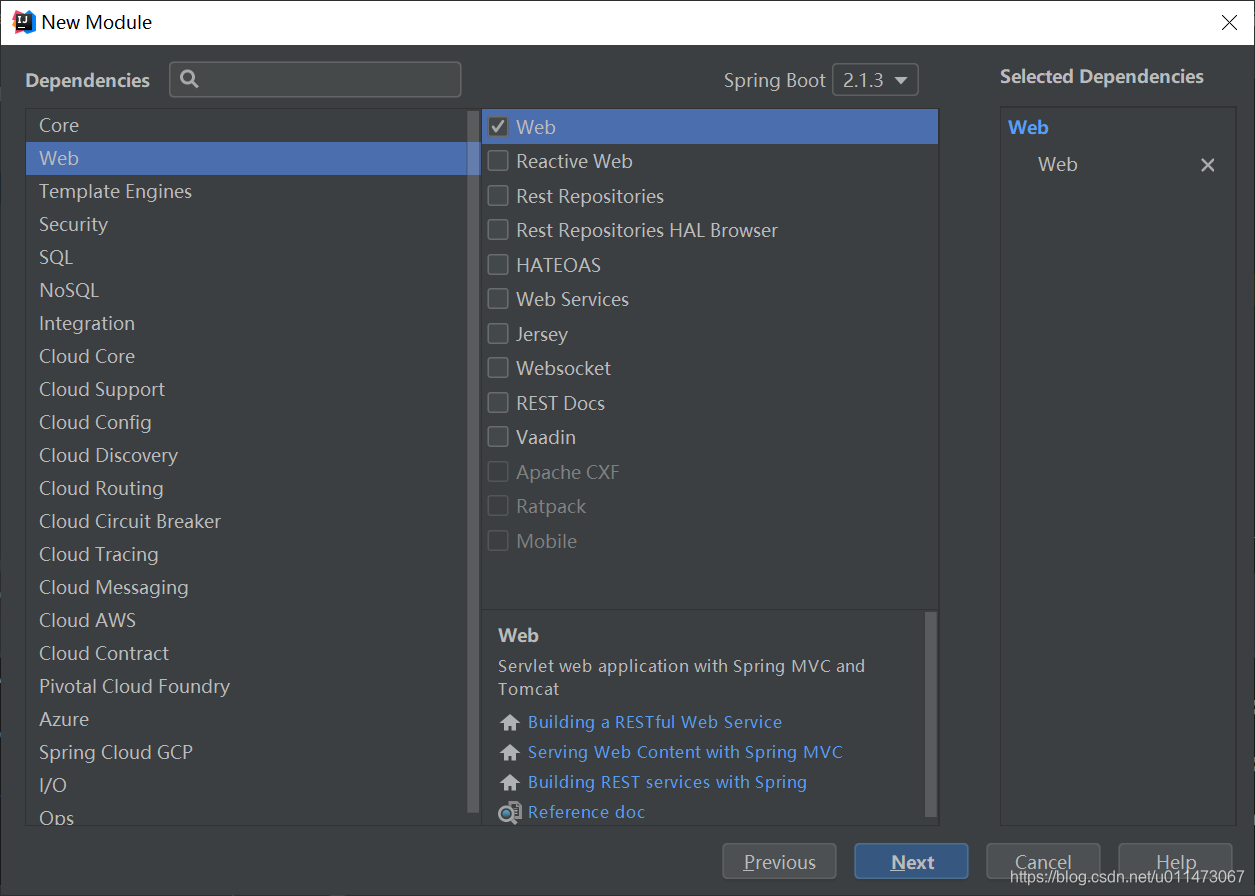Click the Cancel button
Image resolution: width=1255 pixels, height=896 pixels.
[1043, 862]
